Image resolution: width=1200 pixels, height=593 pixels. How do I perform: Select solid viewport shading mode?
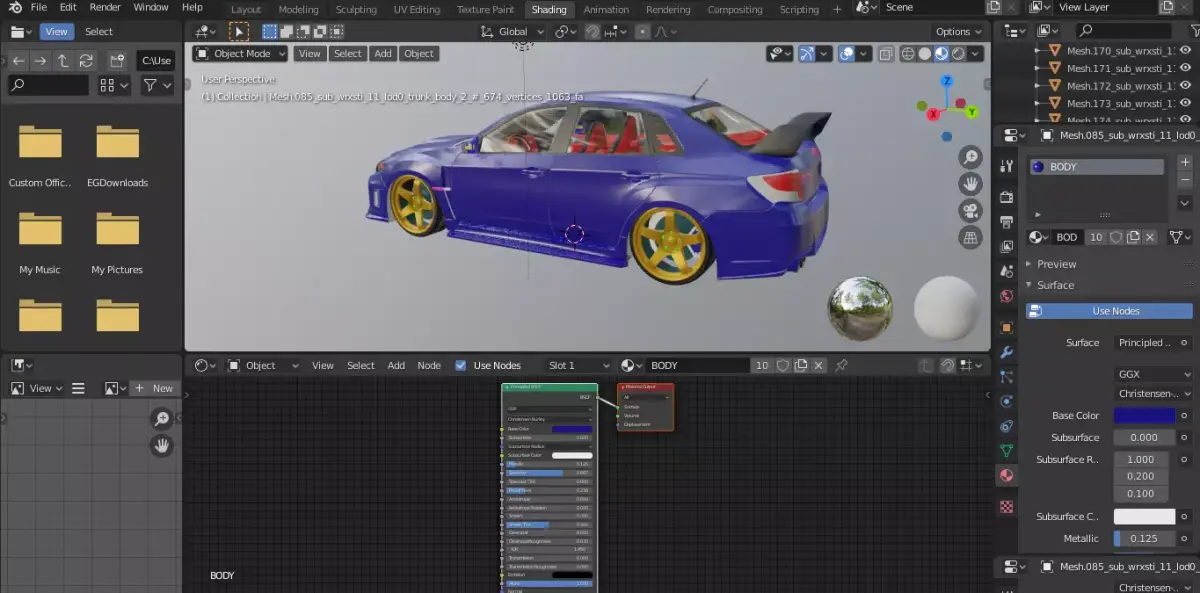(x=925, y=54)
